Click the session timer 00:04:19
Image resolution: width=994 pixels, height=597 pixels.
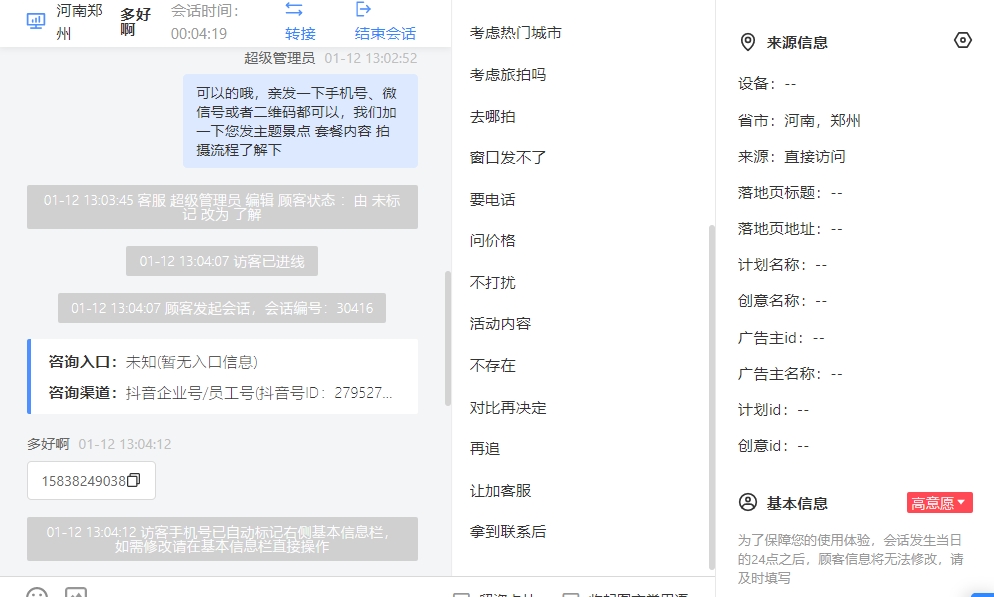pos(199,34)
